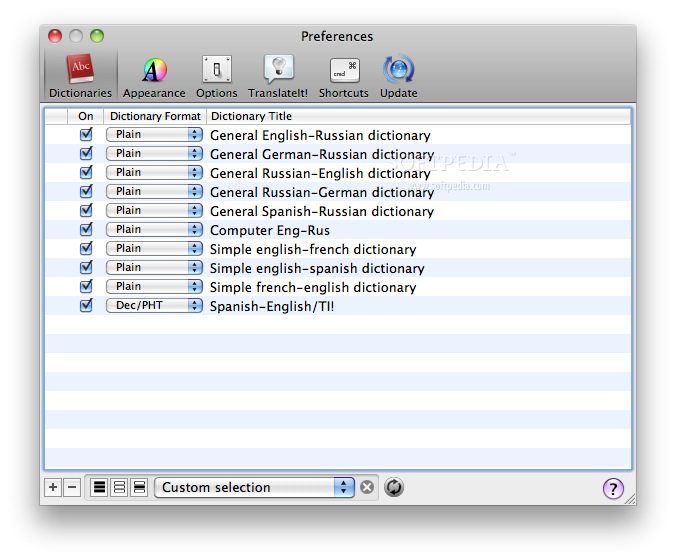676x560 pixels.
Task: Deselect all dictionaries outline icon
Action: tap(119, 488)
